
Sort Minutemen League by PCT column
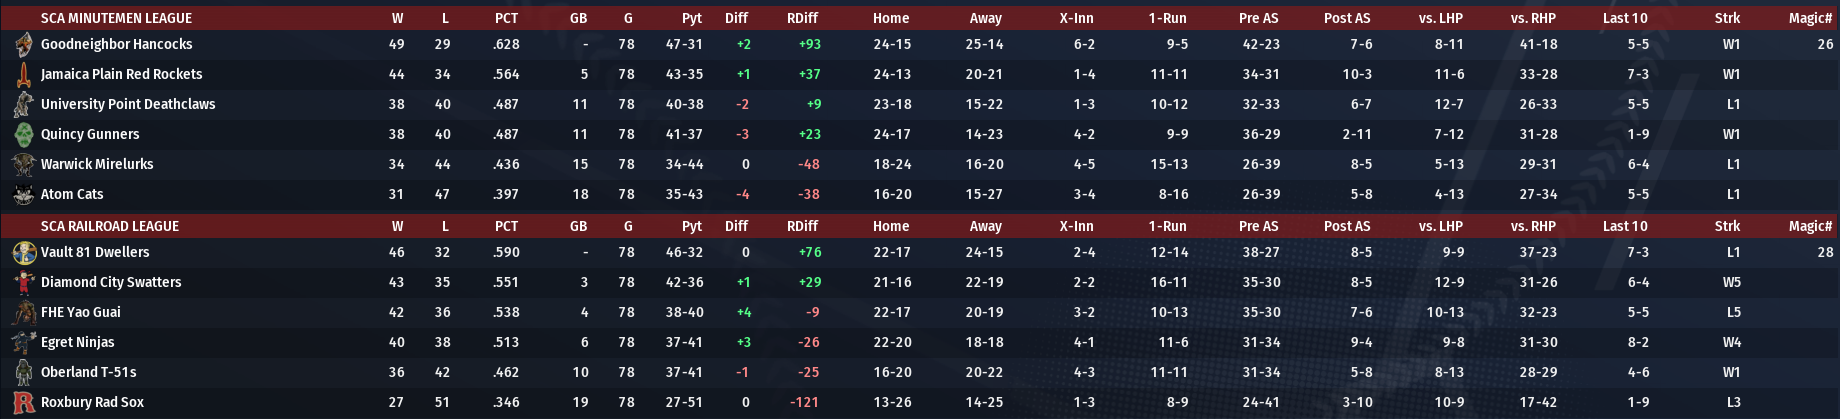pos(506,18)
